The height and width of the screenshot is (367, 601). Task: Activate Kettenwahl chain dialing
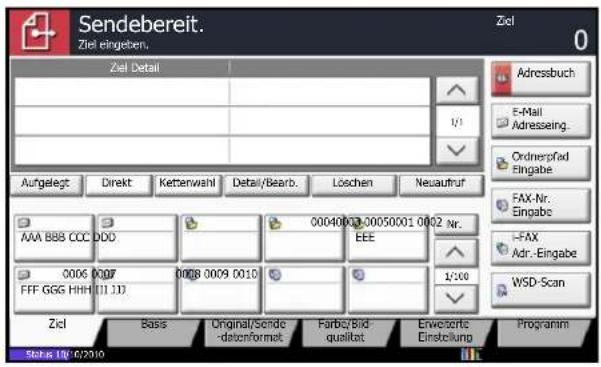click(188, 185)
